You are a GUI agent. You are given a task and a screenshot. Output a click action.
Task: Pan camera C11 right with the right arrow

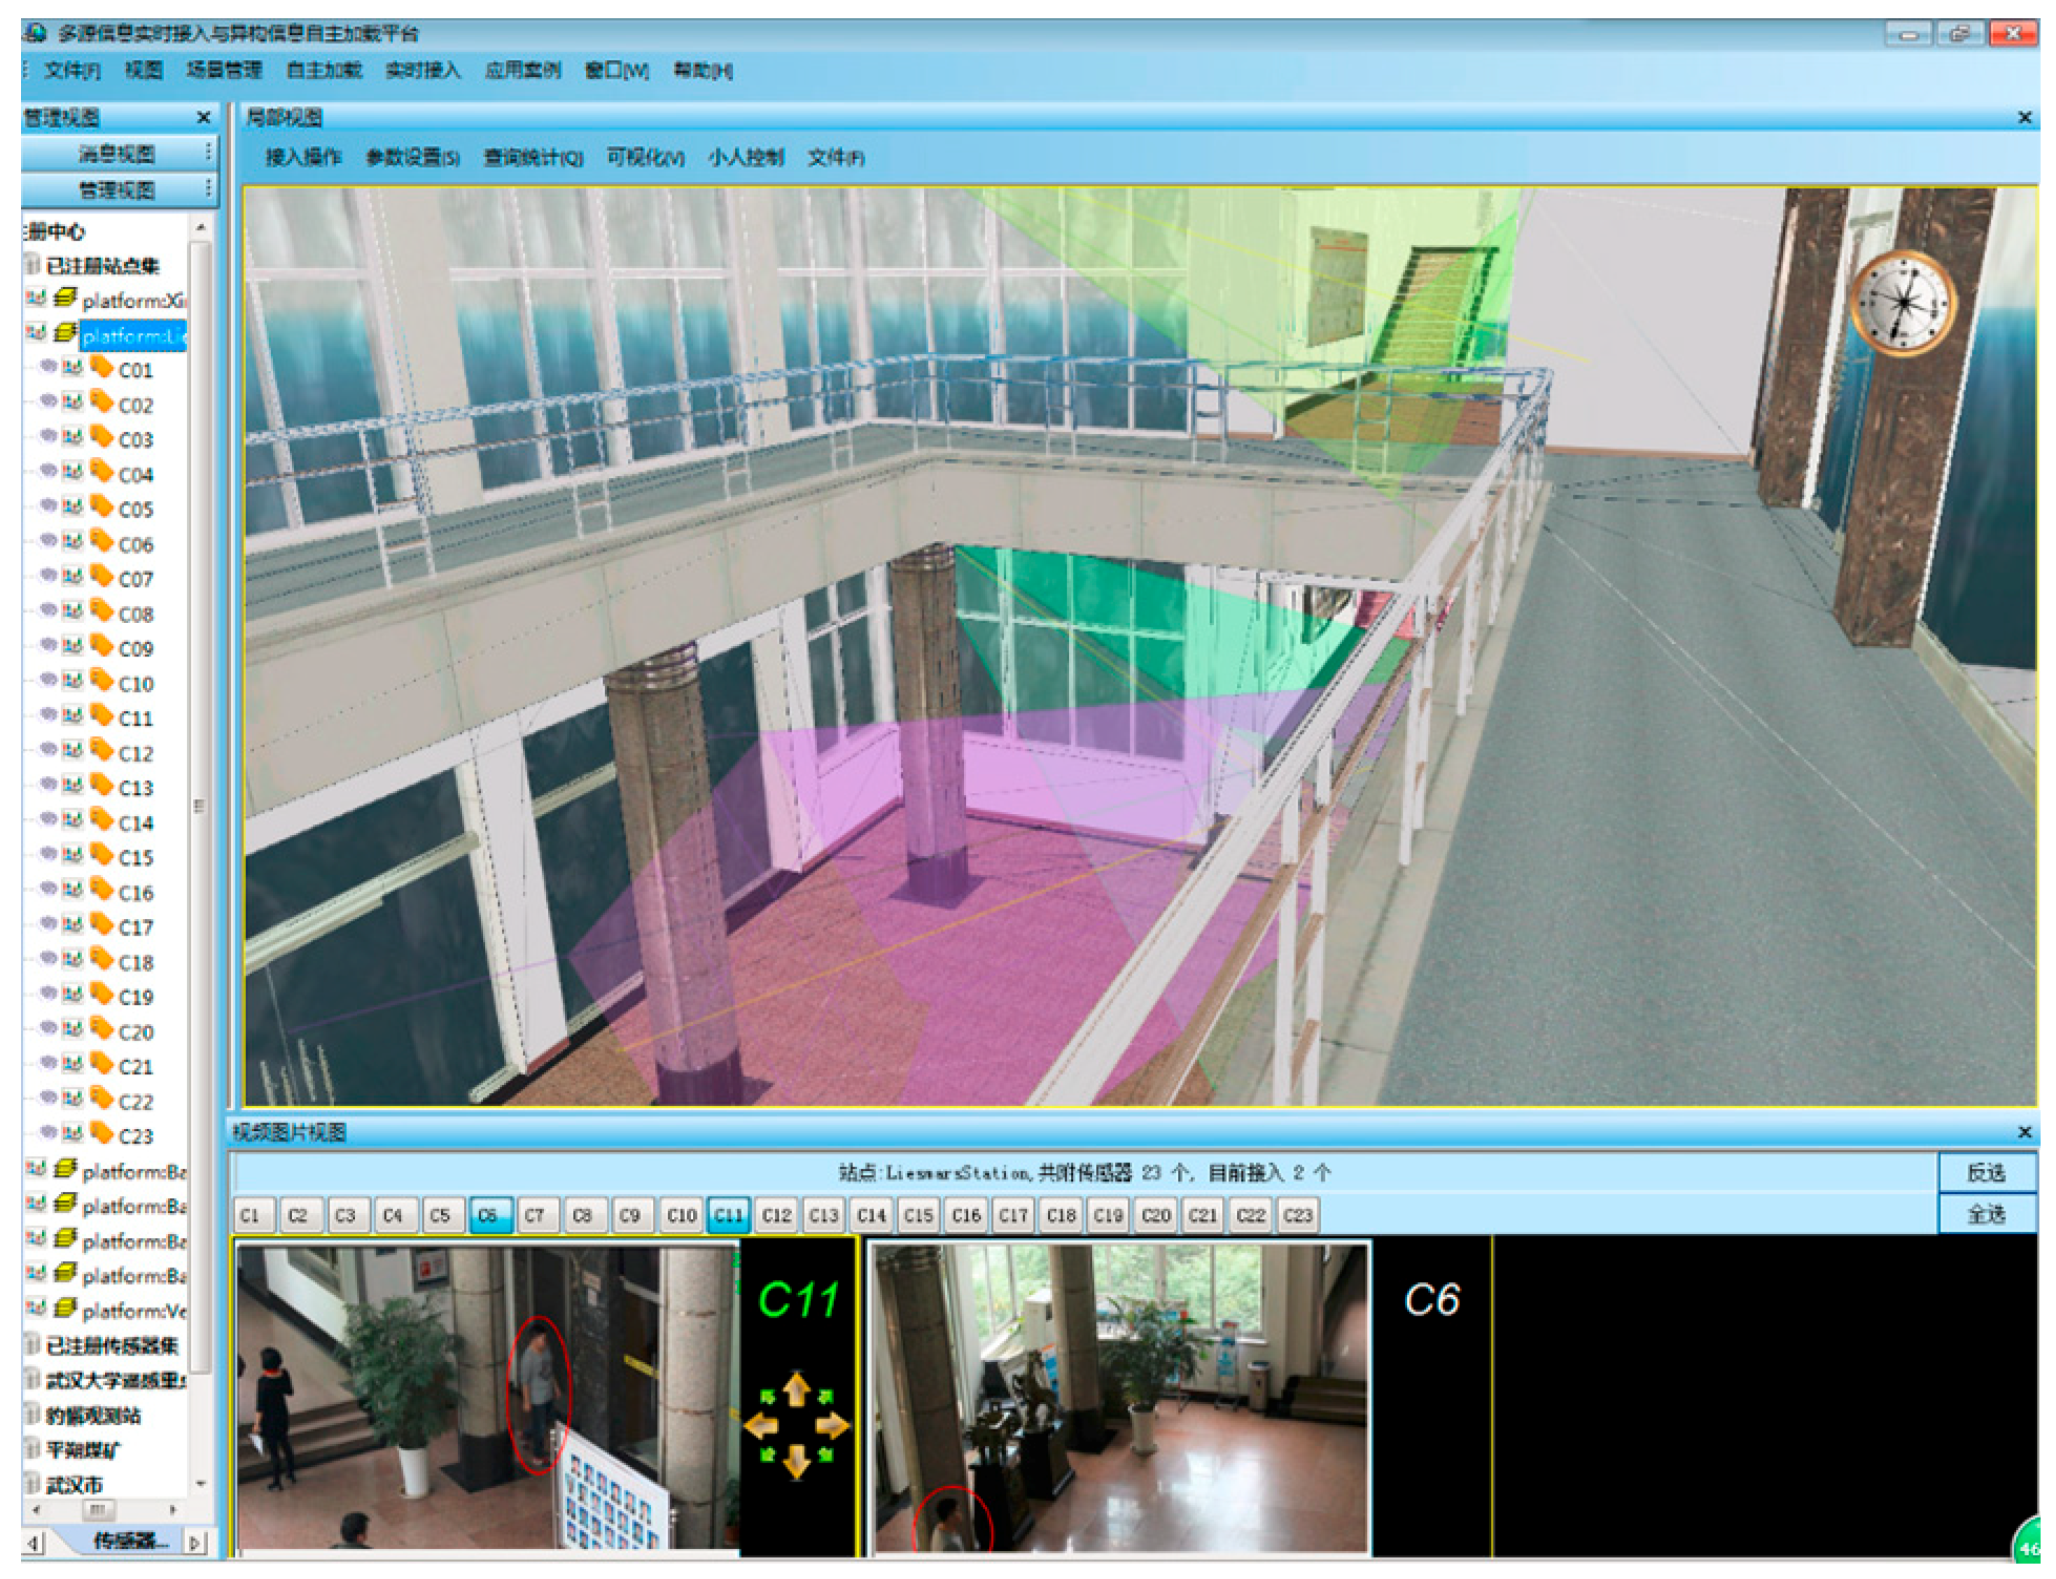pyautogui.click(x=831, y=1425)
